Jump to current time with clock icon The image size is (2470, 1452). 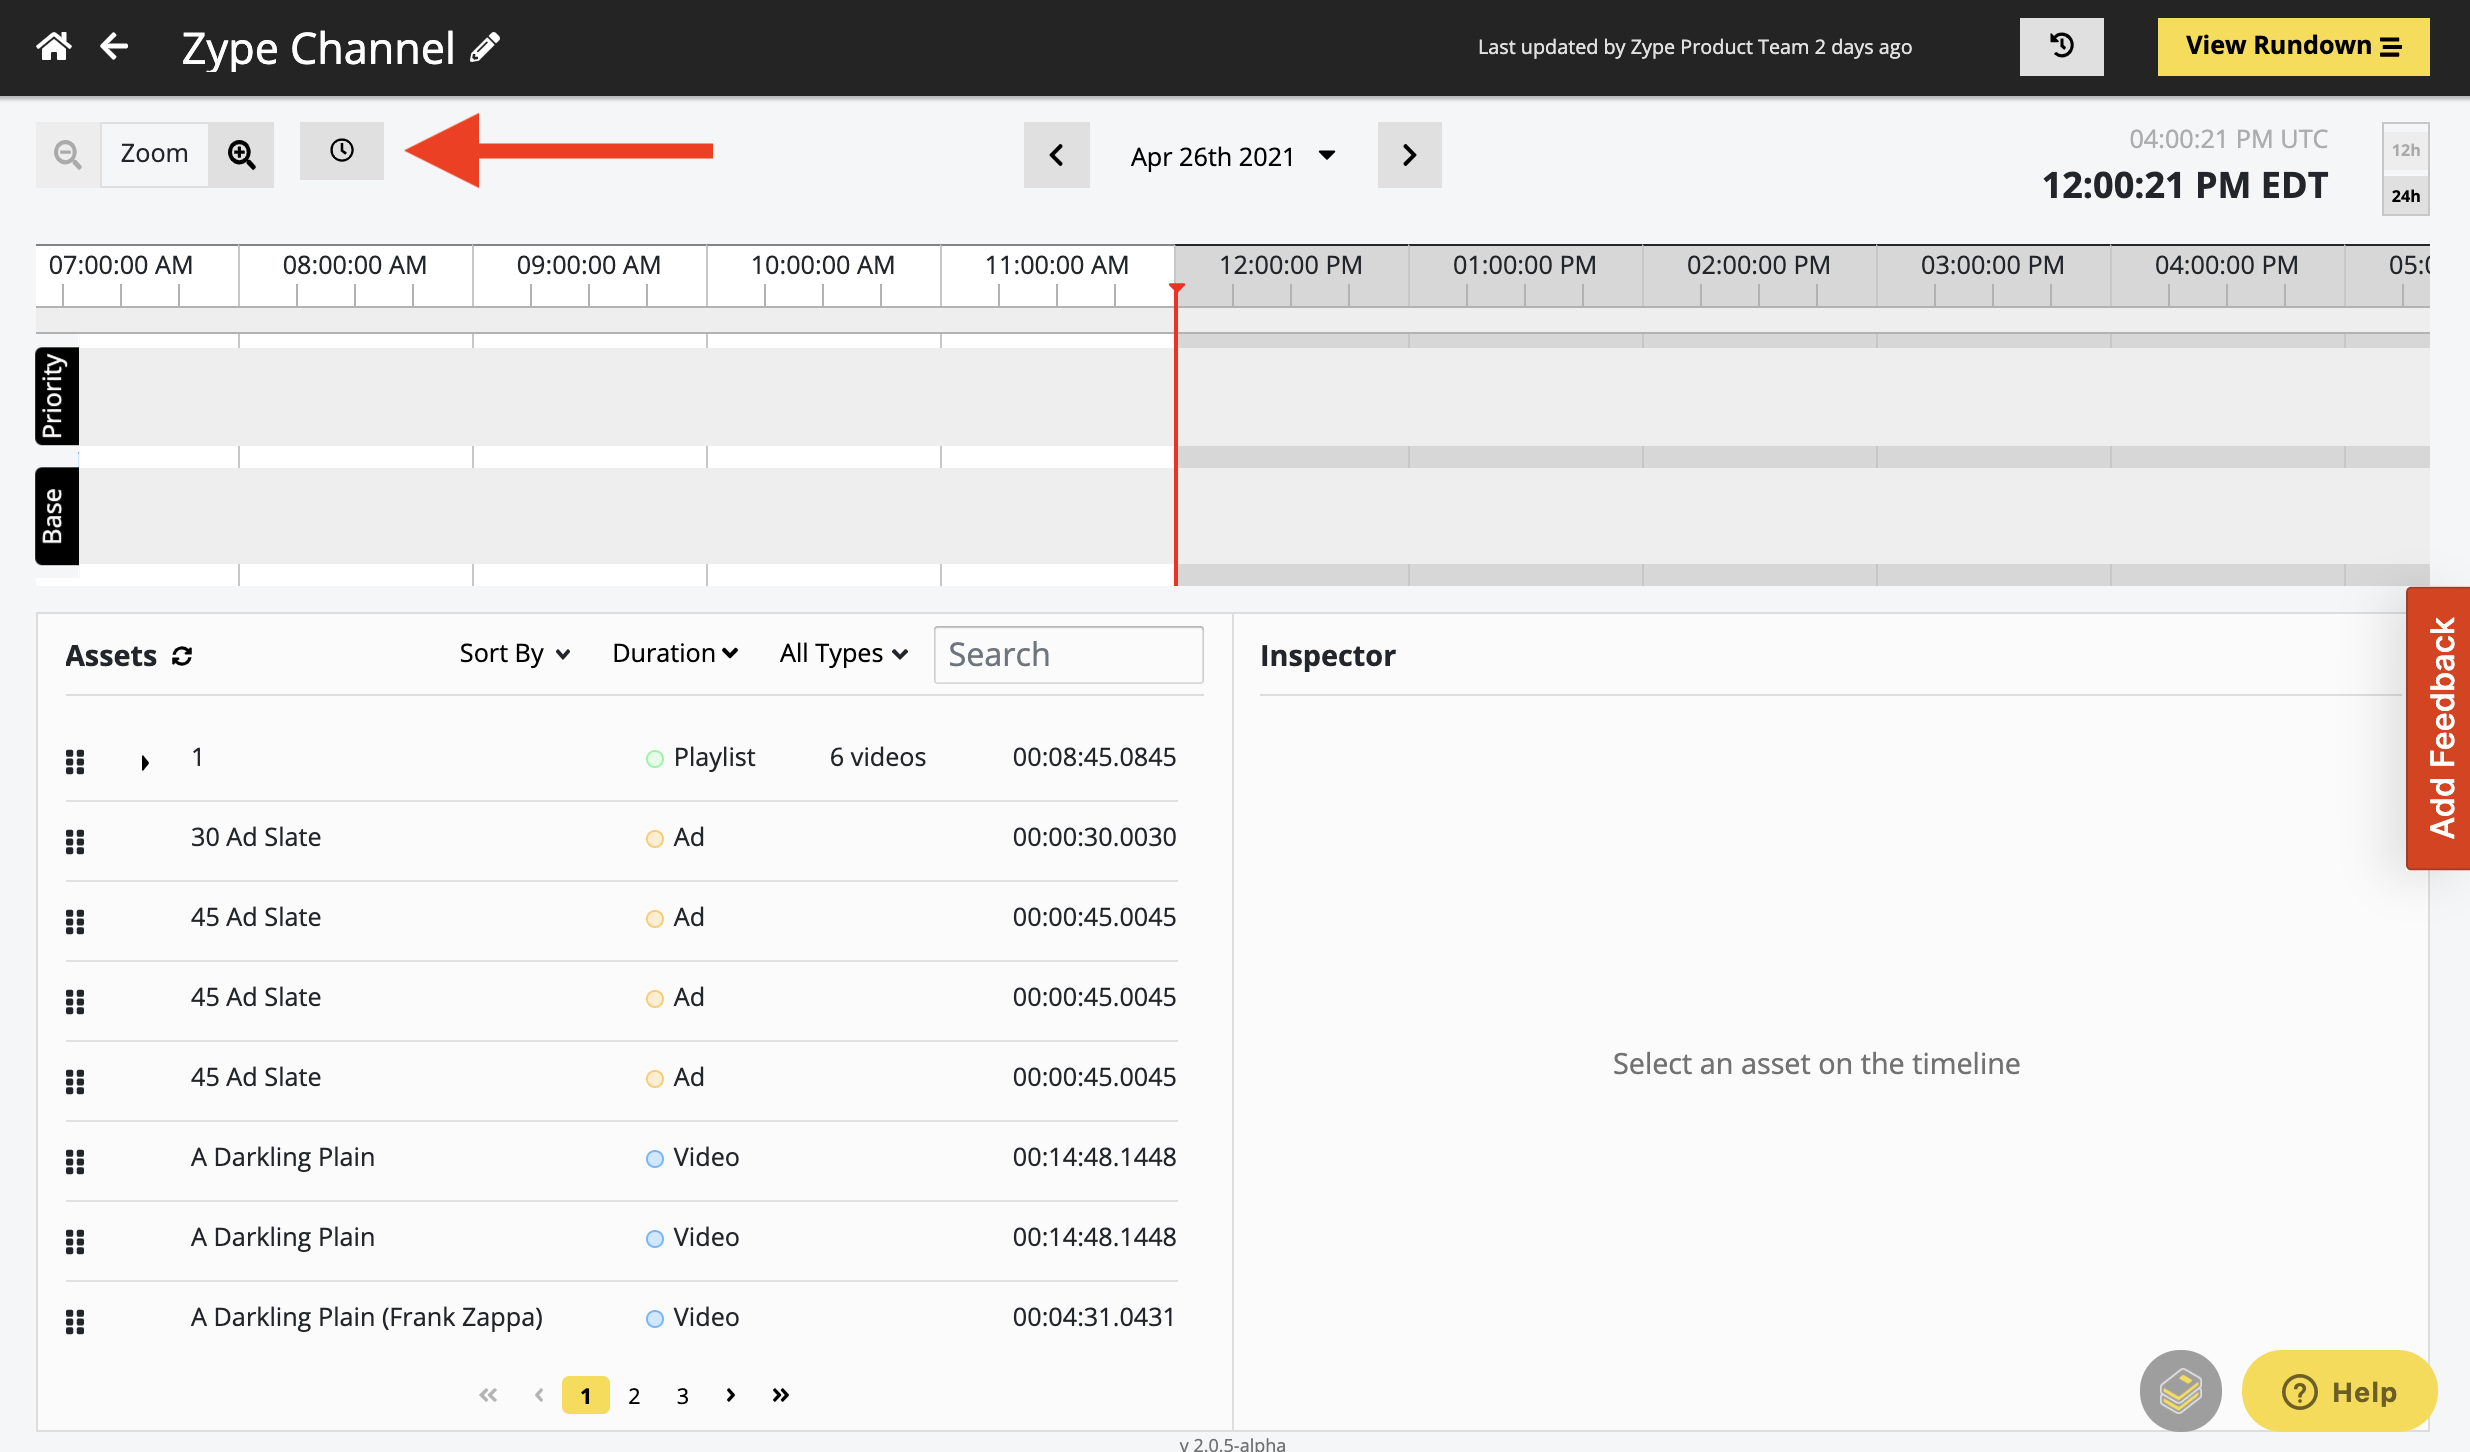342,151
